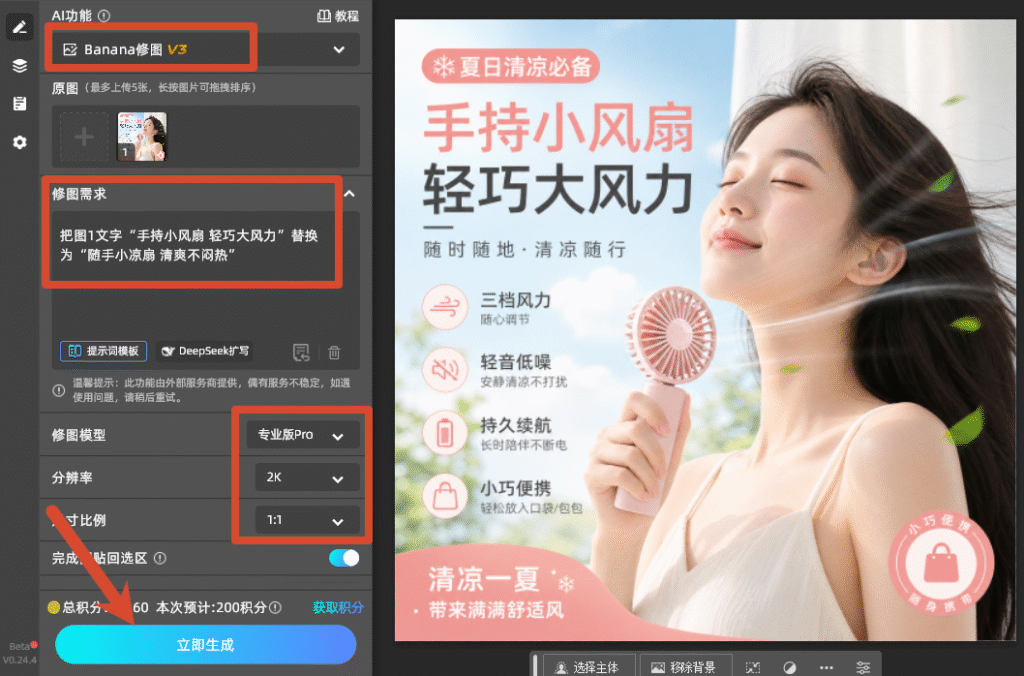This screenshot has height=676, width=1024.
Task: Select the edit pencil icon in sidebar
Action: click(20, 27)
